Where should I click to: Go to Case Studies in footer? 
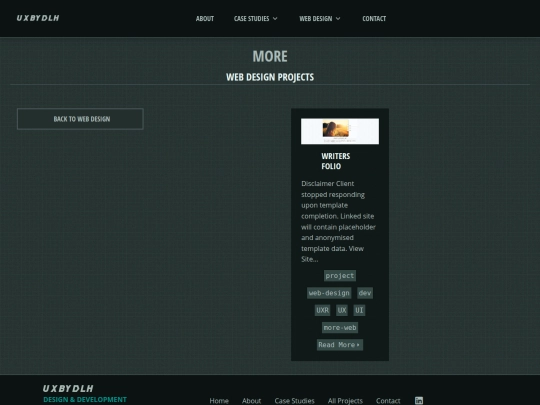tap(294, 401)
